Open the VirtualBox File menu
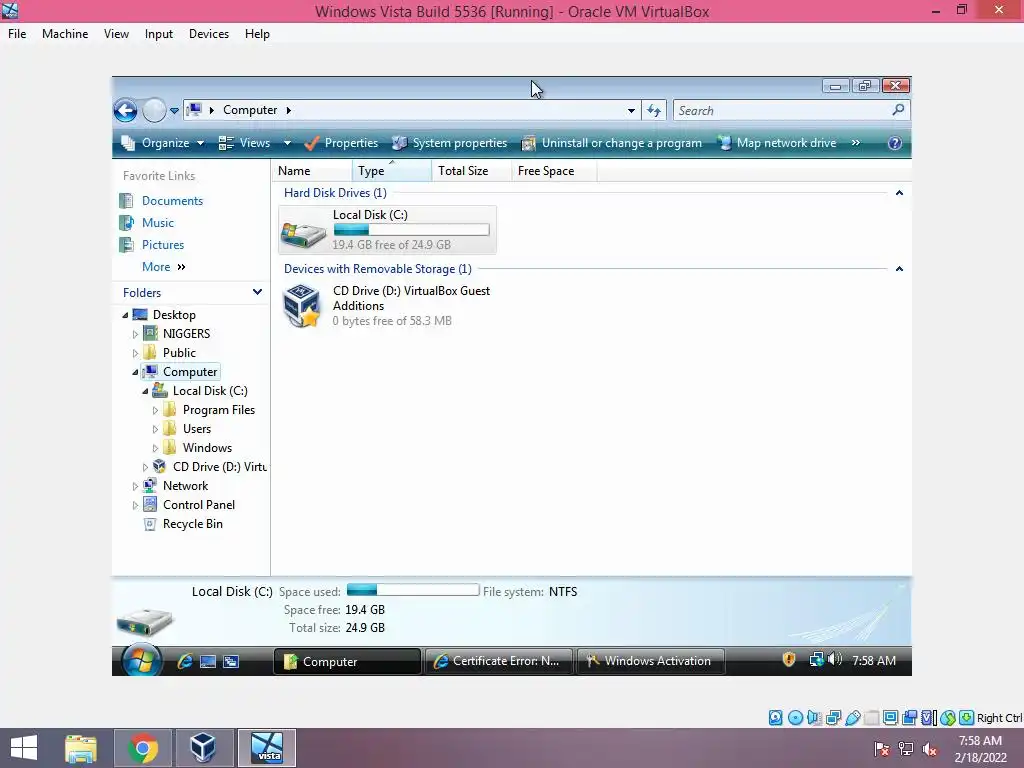Screen dimensions: 1024x768 pyautogui.click(x=17, y=34)
